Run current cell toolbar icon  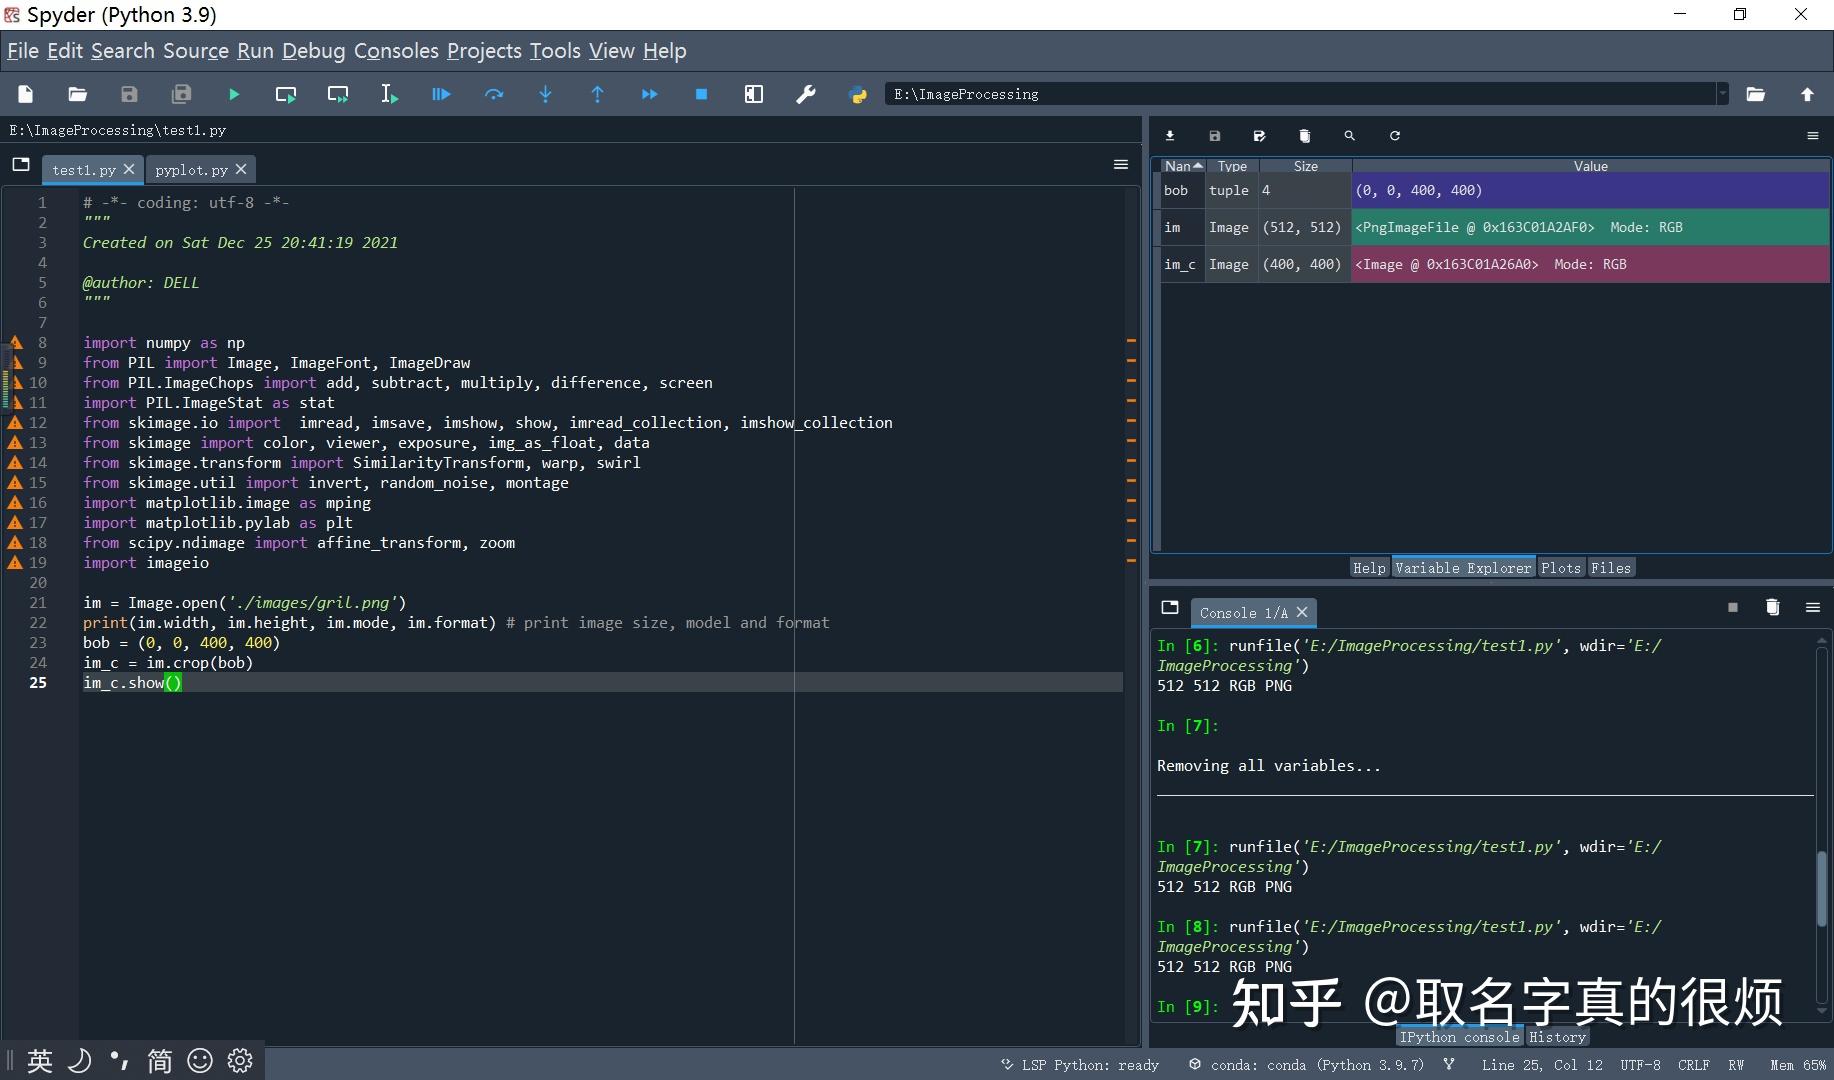[x=286, y=94]
